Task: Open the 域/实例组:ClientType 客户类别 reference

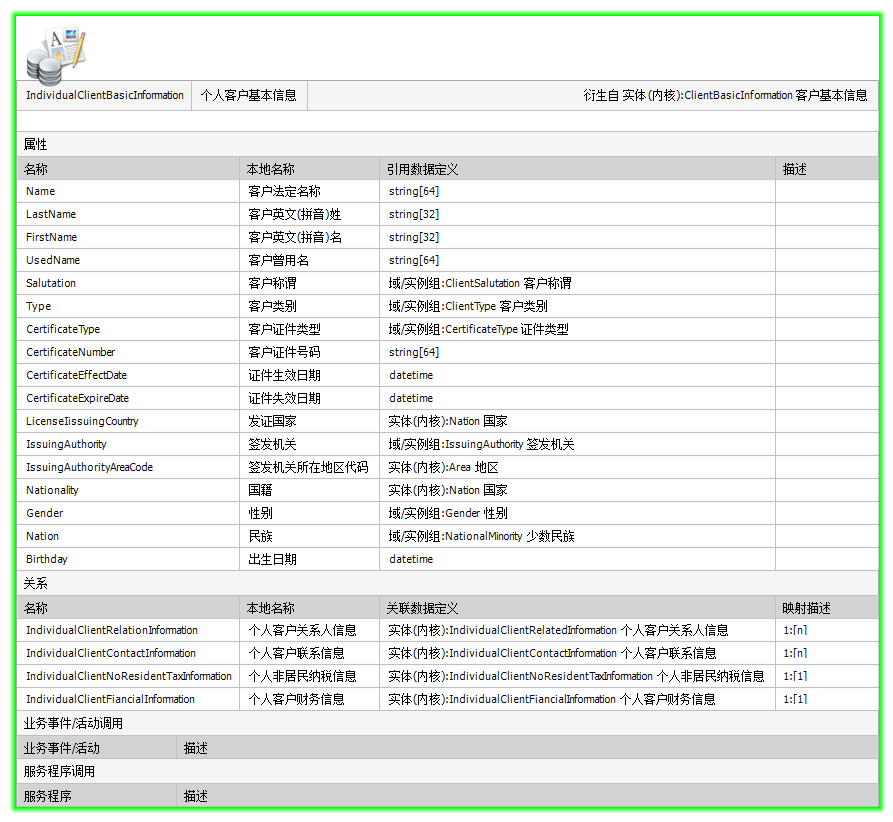Action: tap(468, 306)
